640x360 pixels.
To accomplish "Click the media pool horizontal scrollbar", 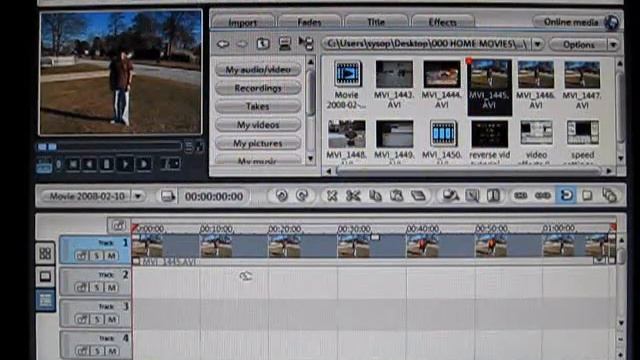I will [x=469, y=171].
